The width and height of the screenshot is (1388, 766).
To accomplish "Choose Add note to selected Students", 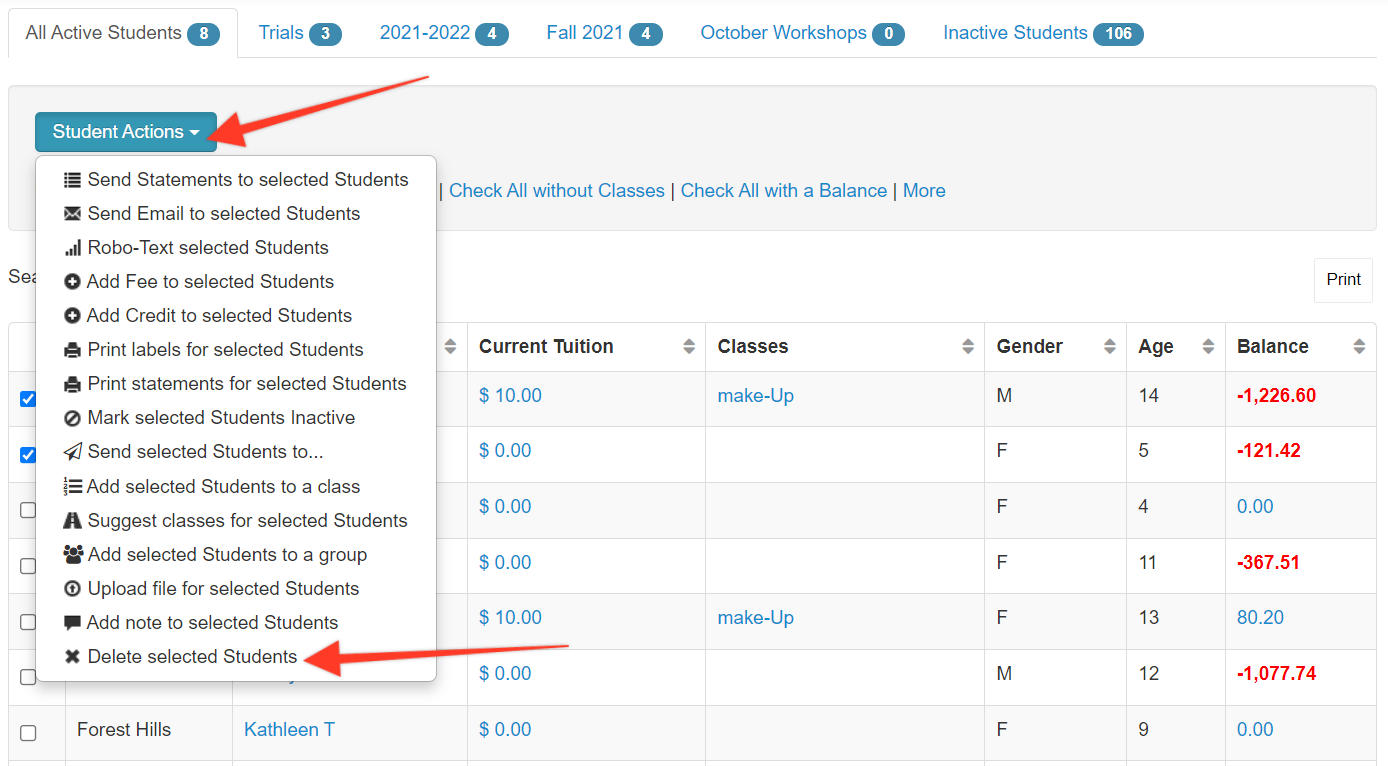I will (x=212, y=623).
